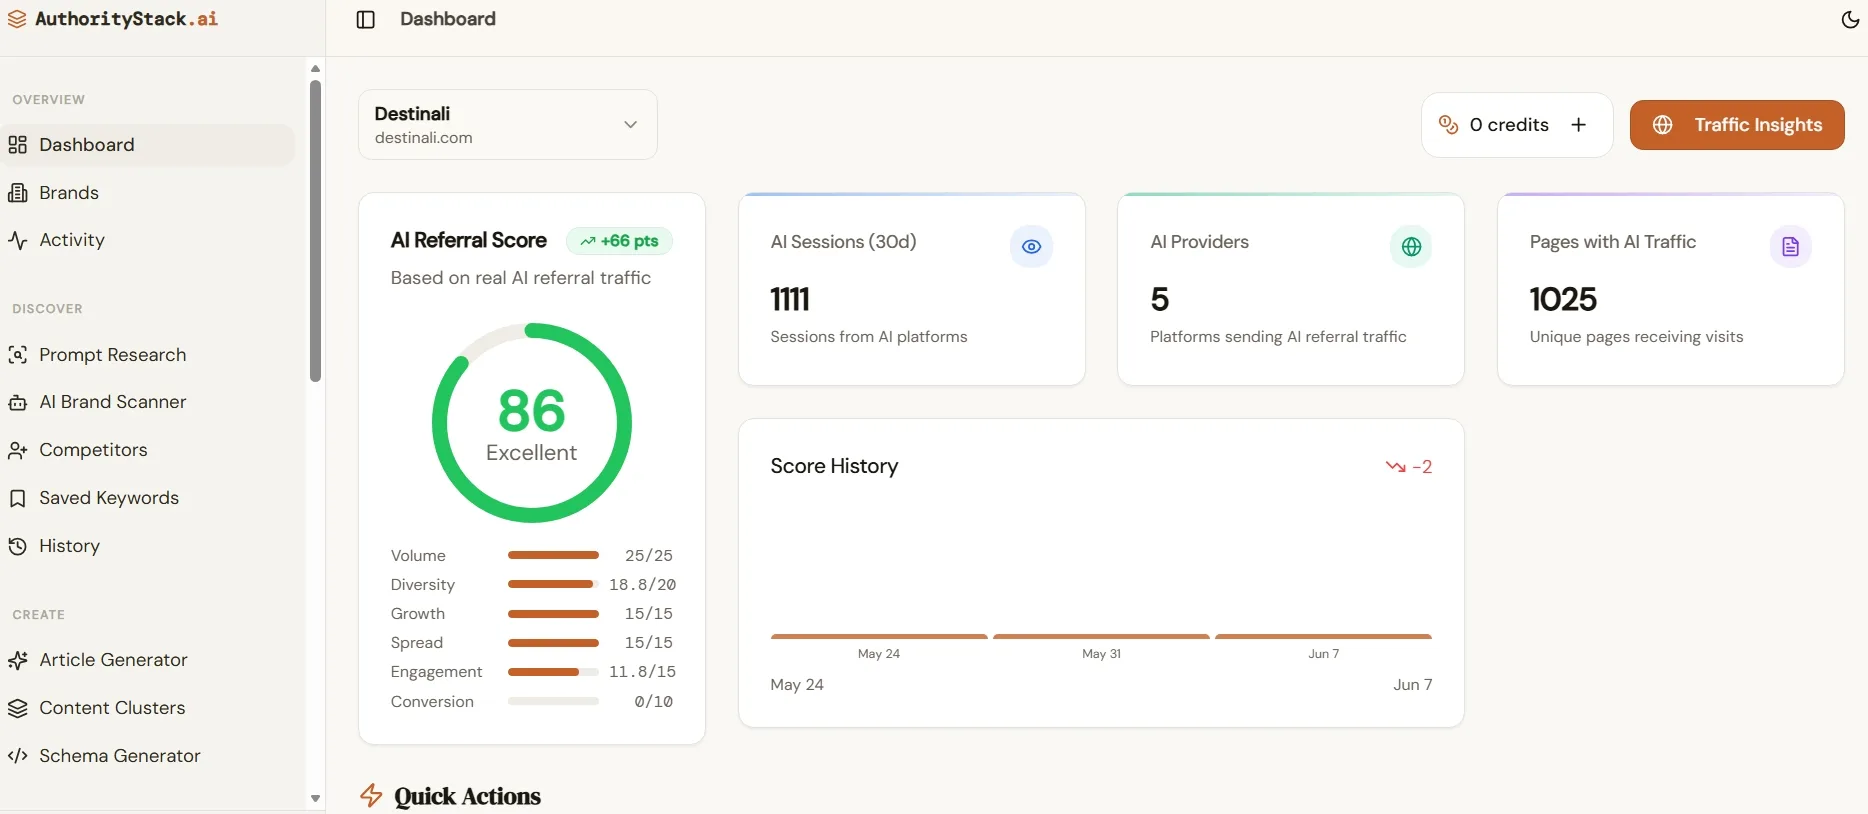Click the Diversity score 18.8/20

pyautogui.click(x=642, y=585)
